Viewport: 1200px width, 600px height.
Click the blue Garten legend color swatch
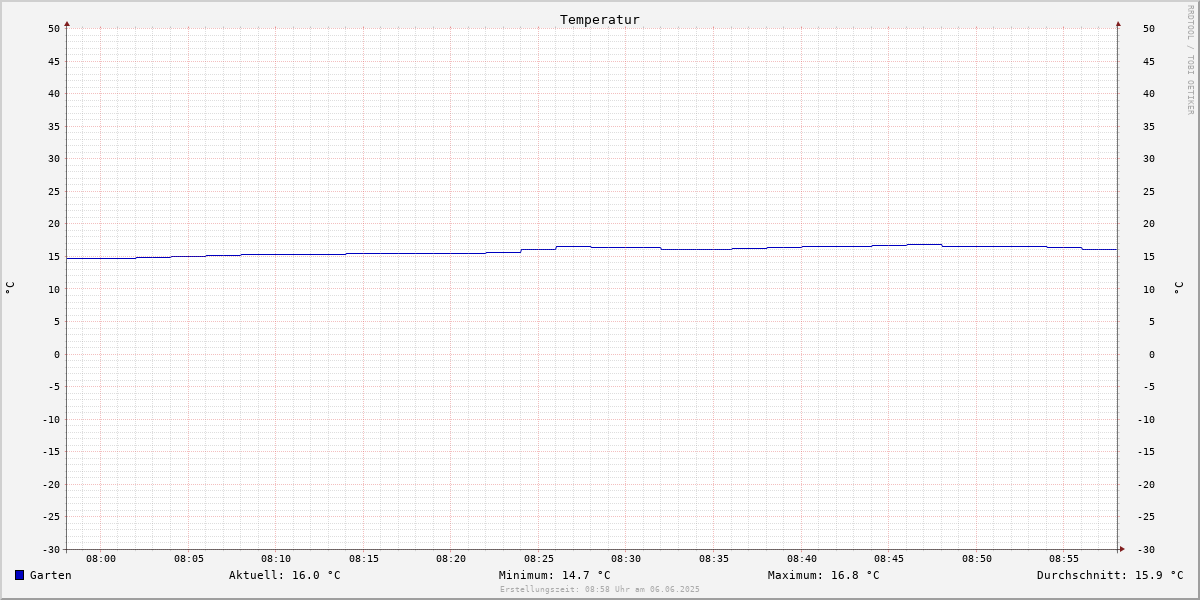19,575
